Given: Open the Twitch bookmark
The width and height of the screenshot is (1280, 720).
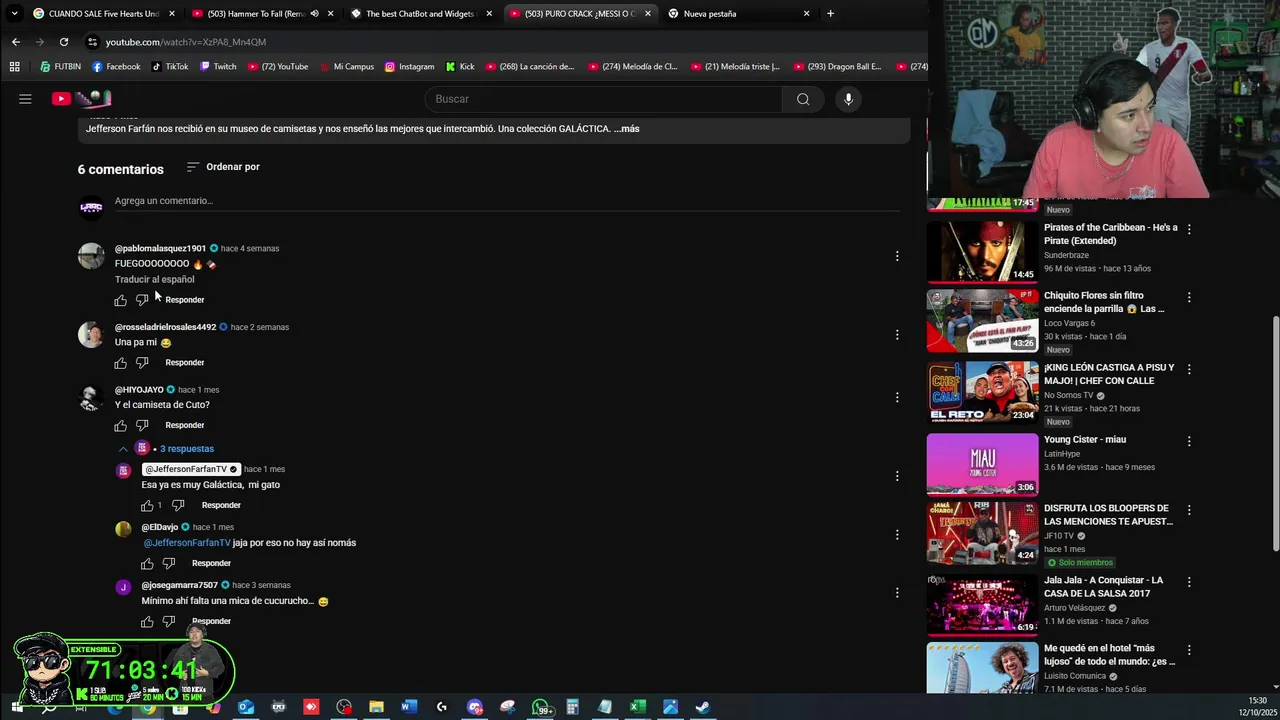Looking at the screenshot, I should [218, 67].
